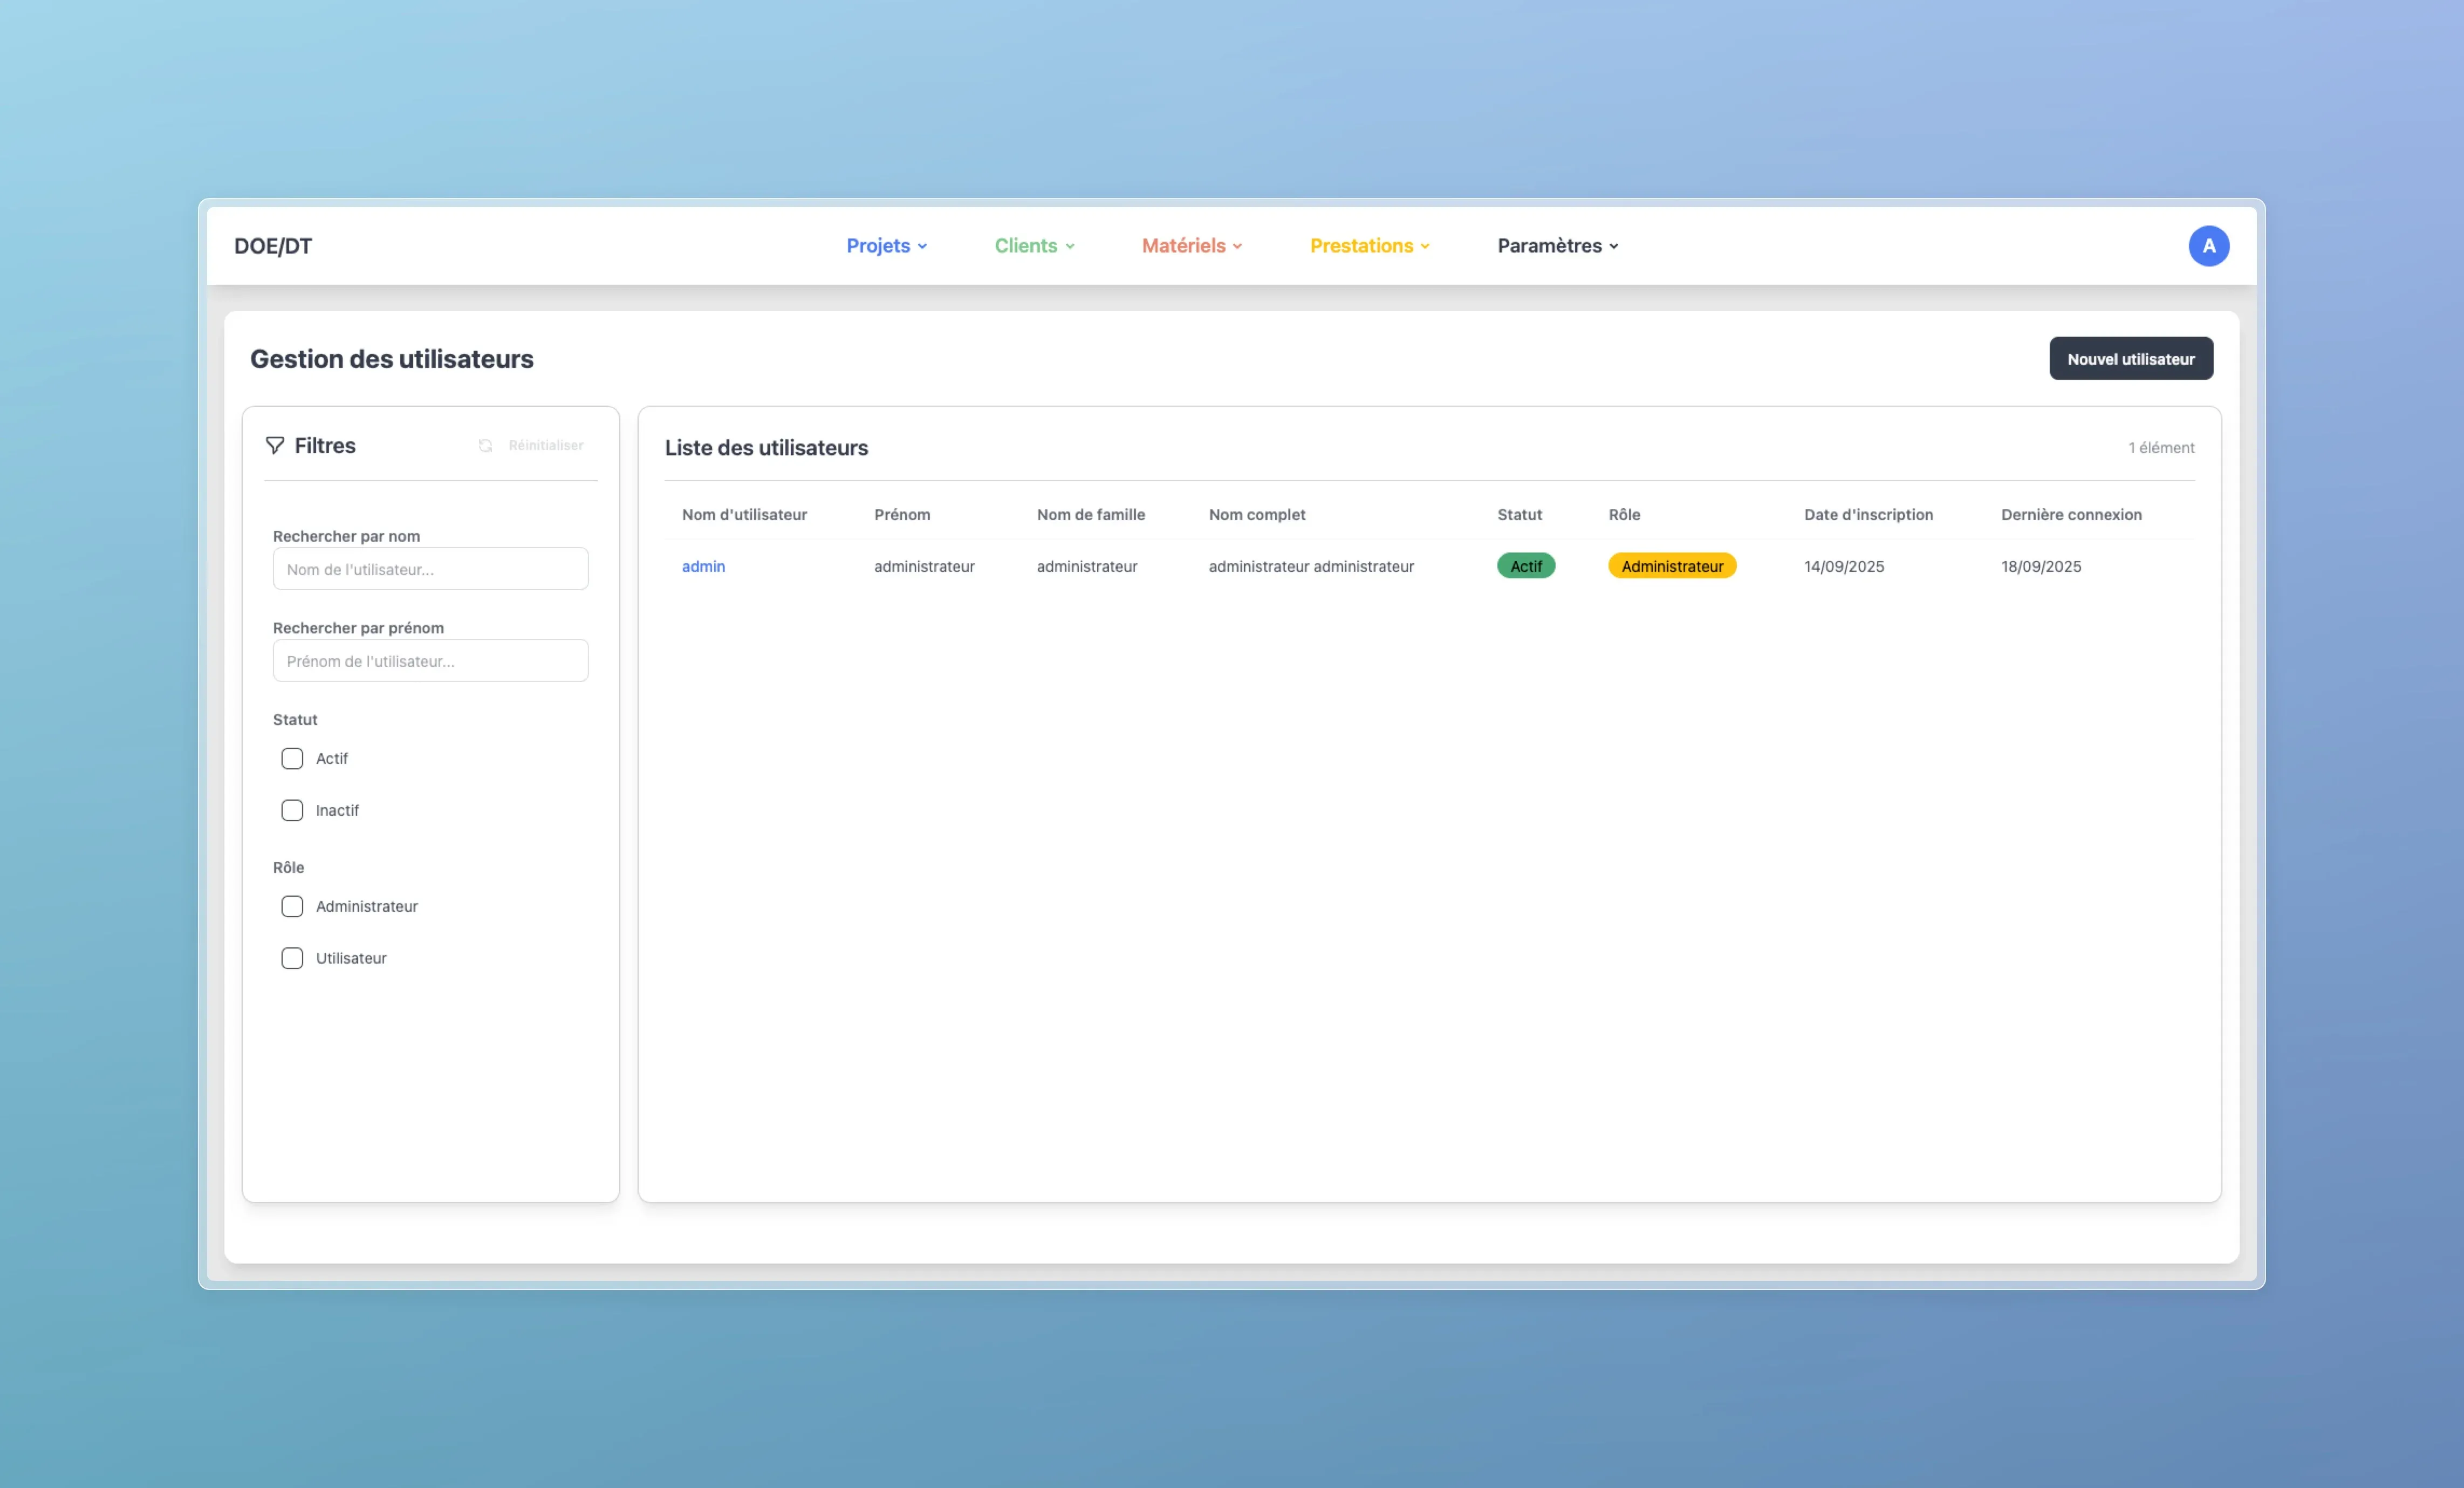Tick the Utilisateur role checkbox
Viewport: 2464px width, 1488px height.
pyautogui.click(x=292, y=959)
